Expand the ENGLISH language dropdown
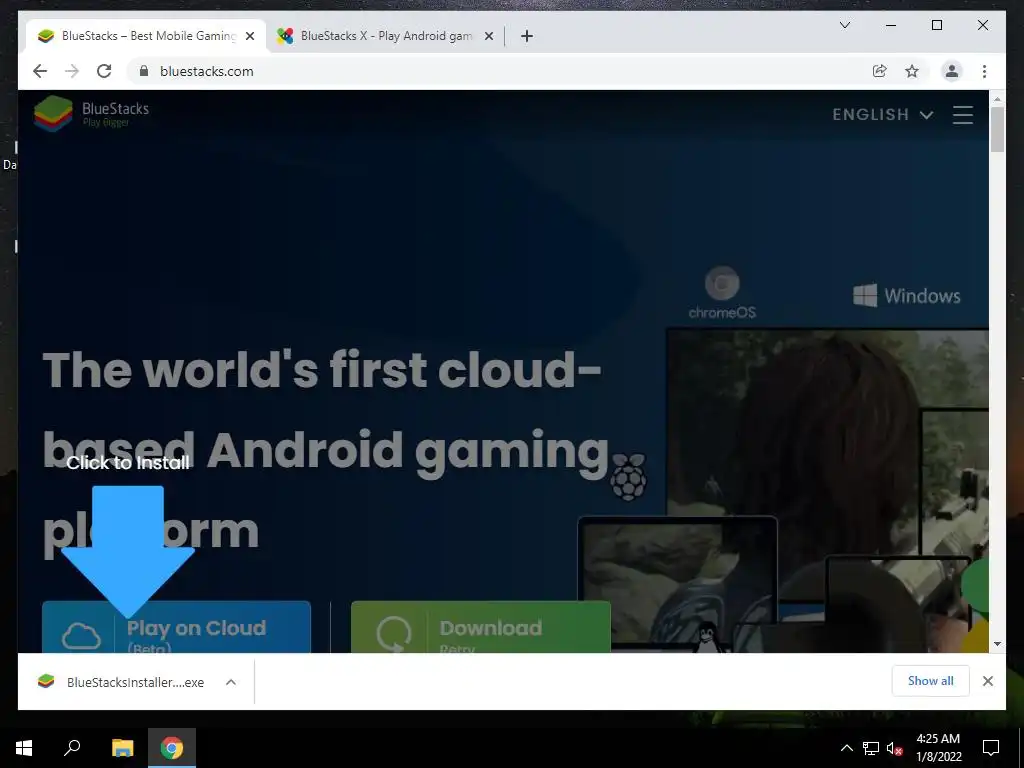This screenshot has height=768, width=1024. pos(882,115)
